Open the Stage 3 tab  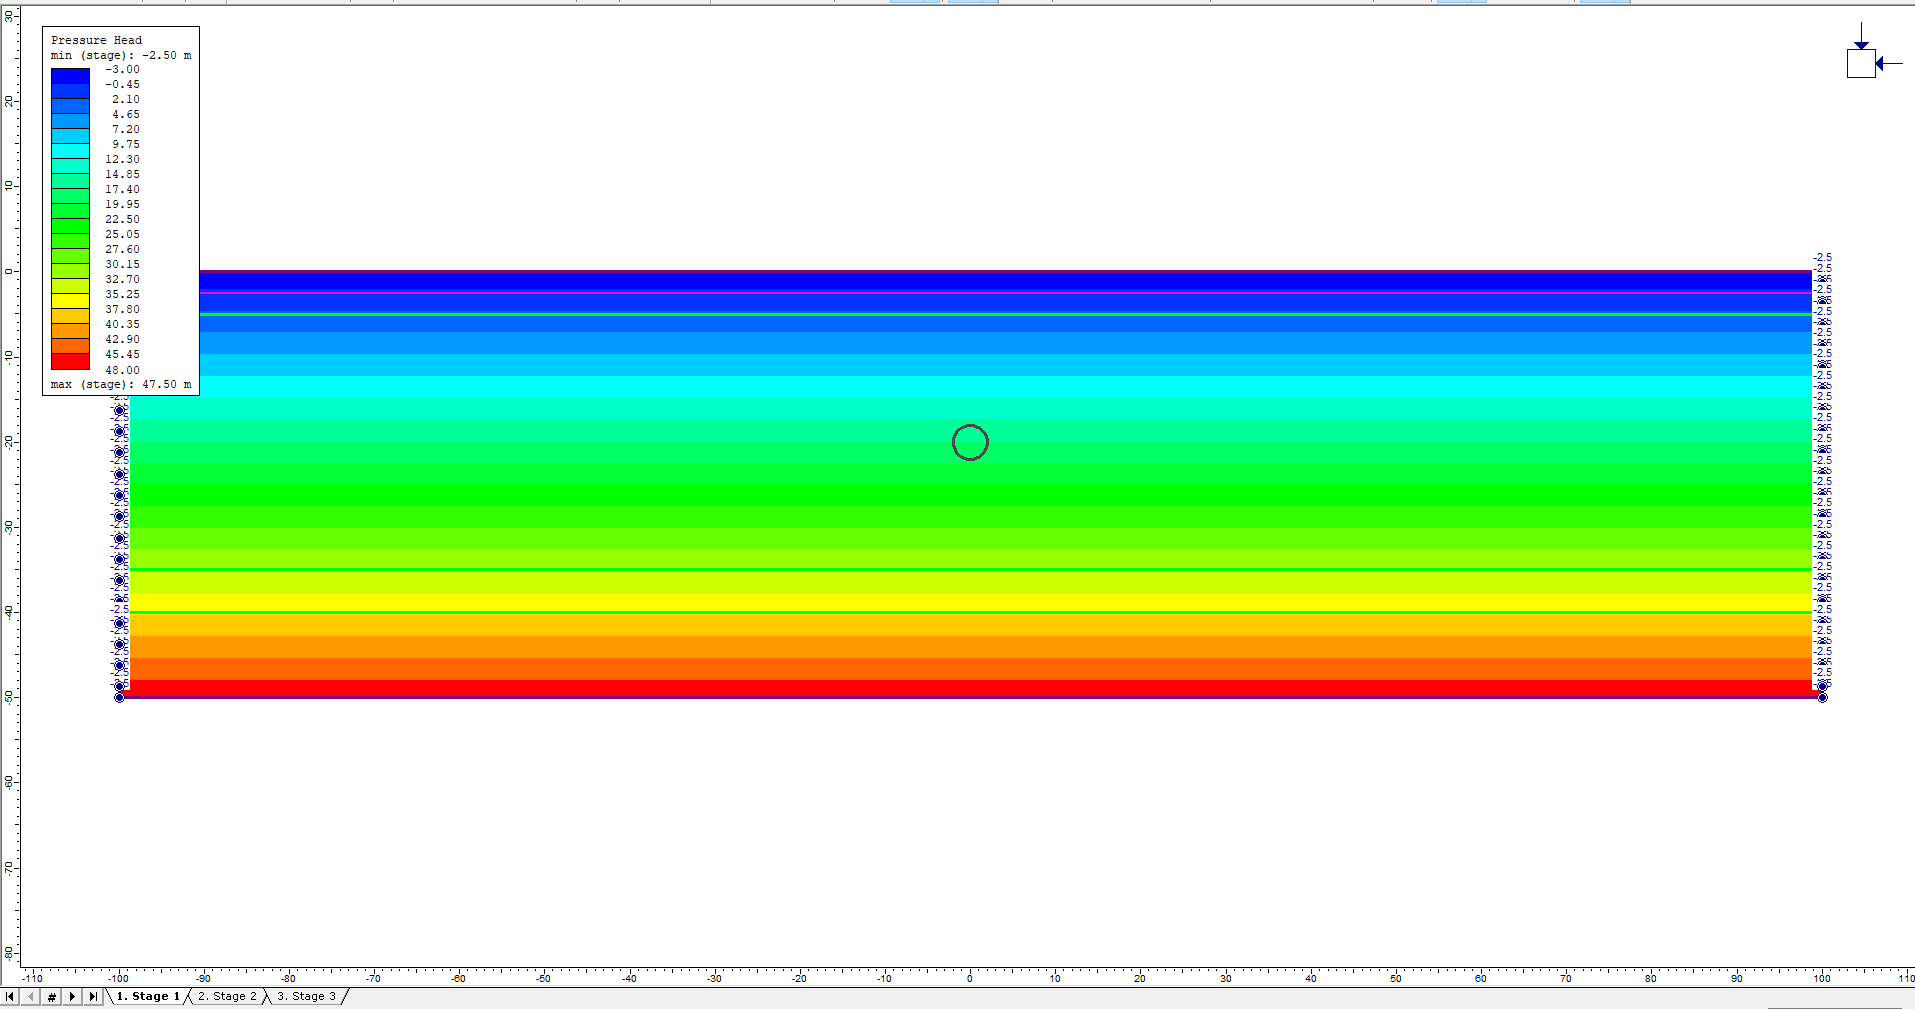308,996
